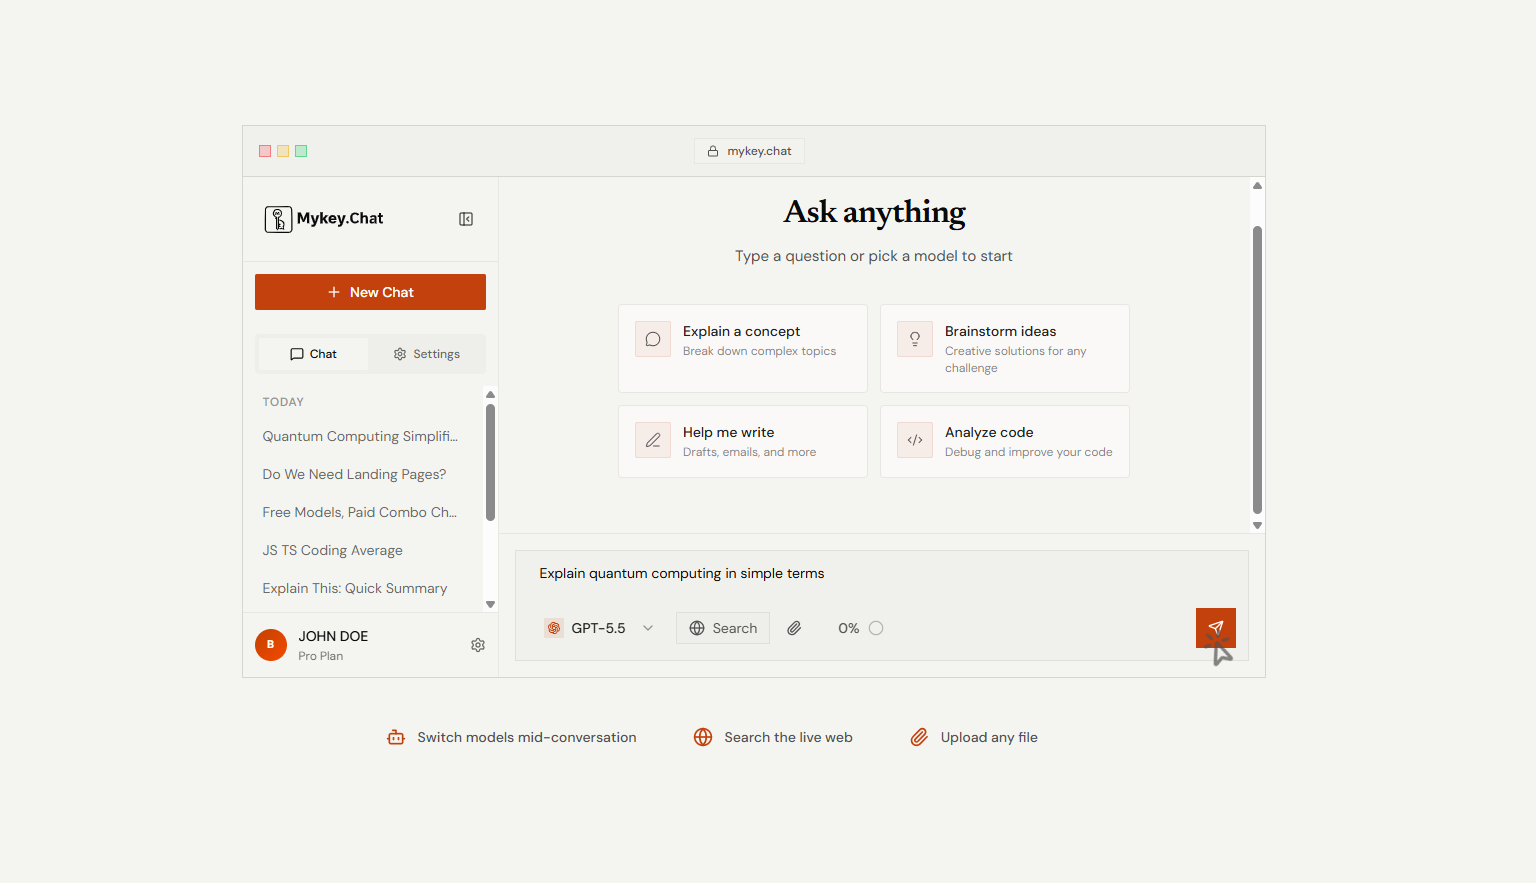
Task: Toggle the Search web button
Action: coord(723,628)
